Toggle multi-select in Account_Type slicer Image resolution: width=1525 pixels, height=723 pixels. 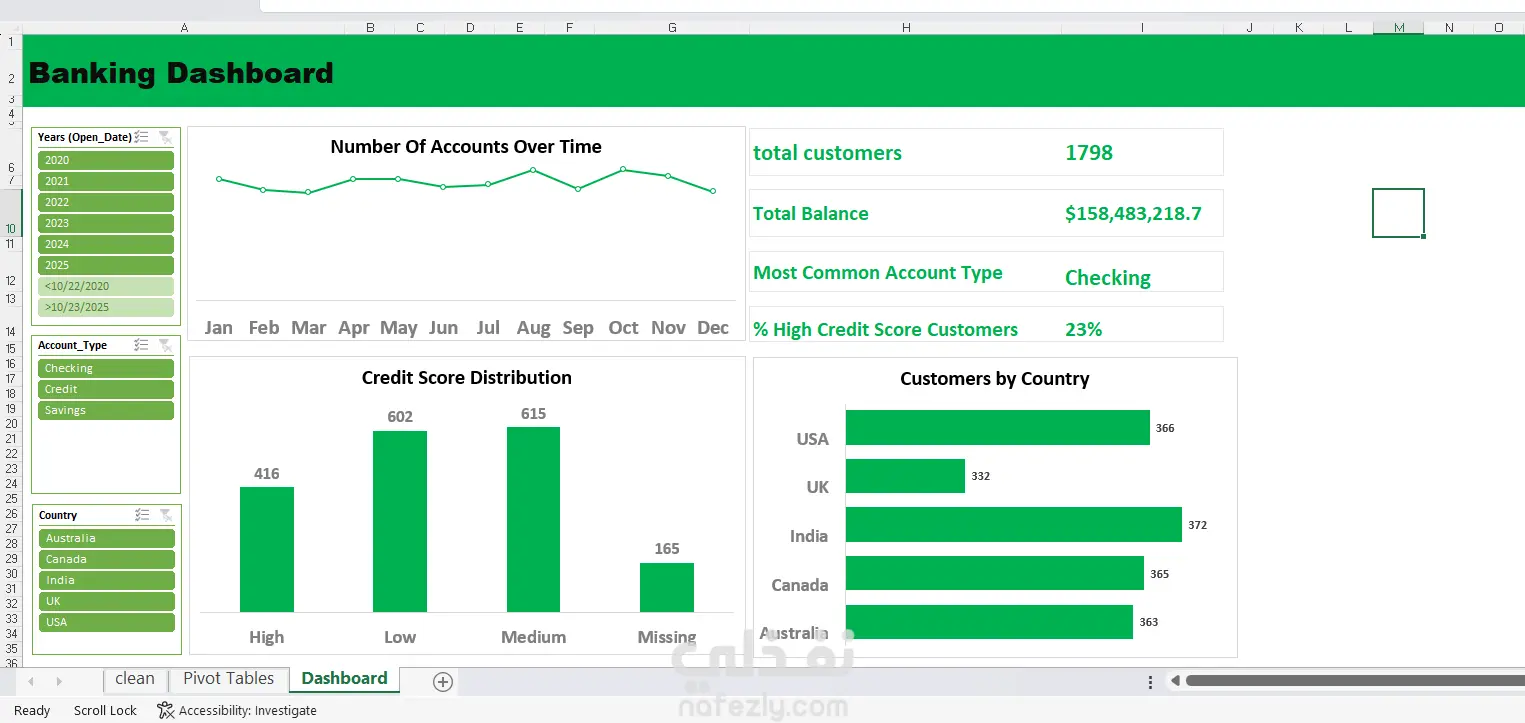pos(142,345)
